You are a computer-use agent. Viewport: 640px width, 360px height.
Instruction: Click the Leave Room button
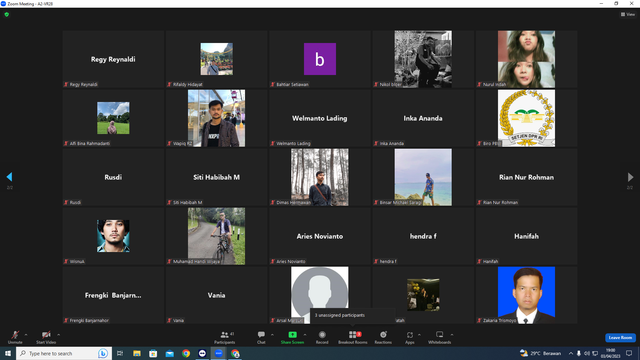tap(620, 338)
